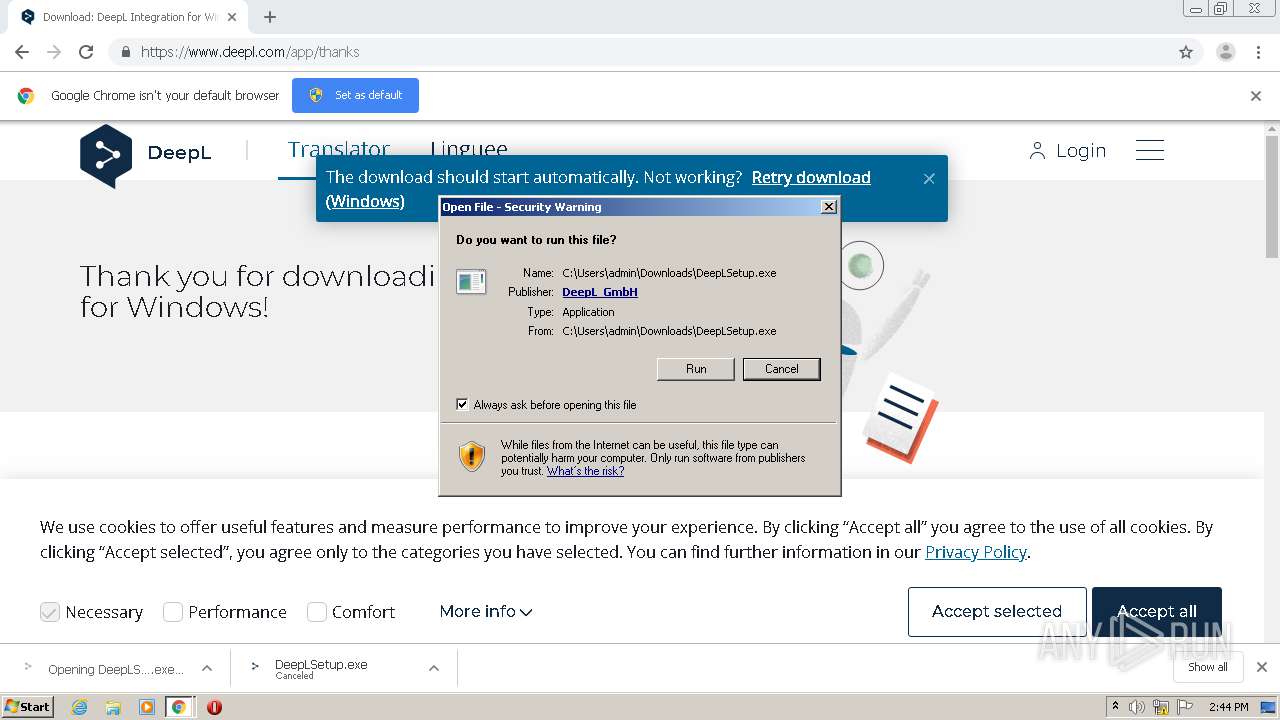
Task: Click the DeepL logo icon
Action: click(106, 155)
